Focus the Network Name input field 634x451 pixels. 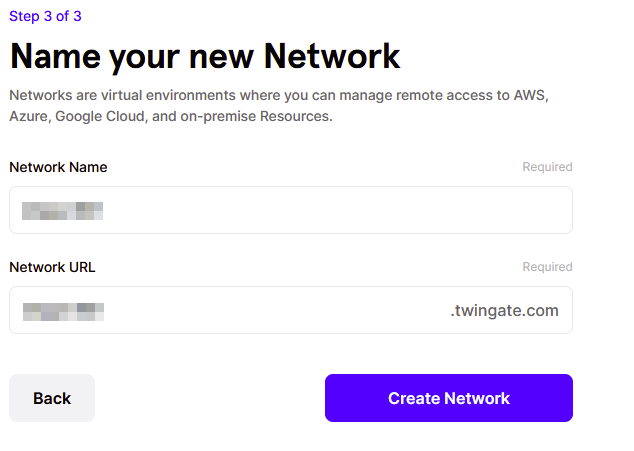coord(291,210)
